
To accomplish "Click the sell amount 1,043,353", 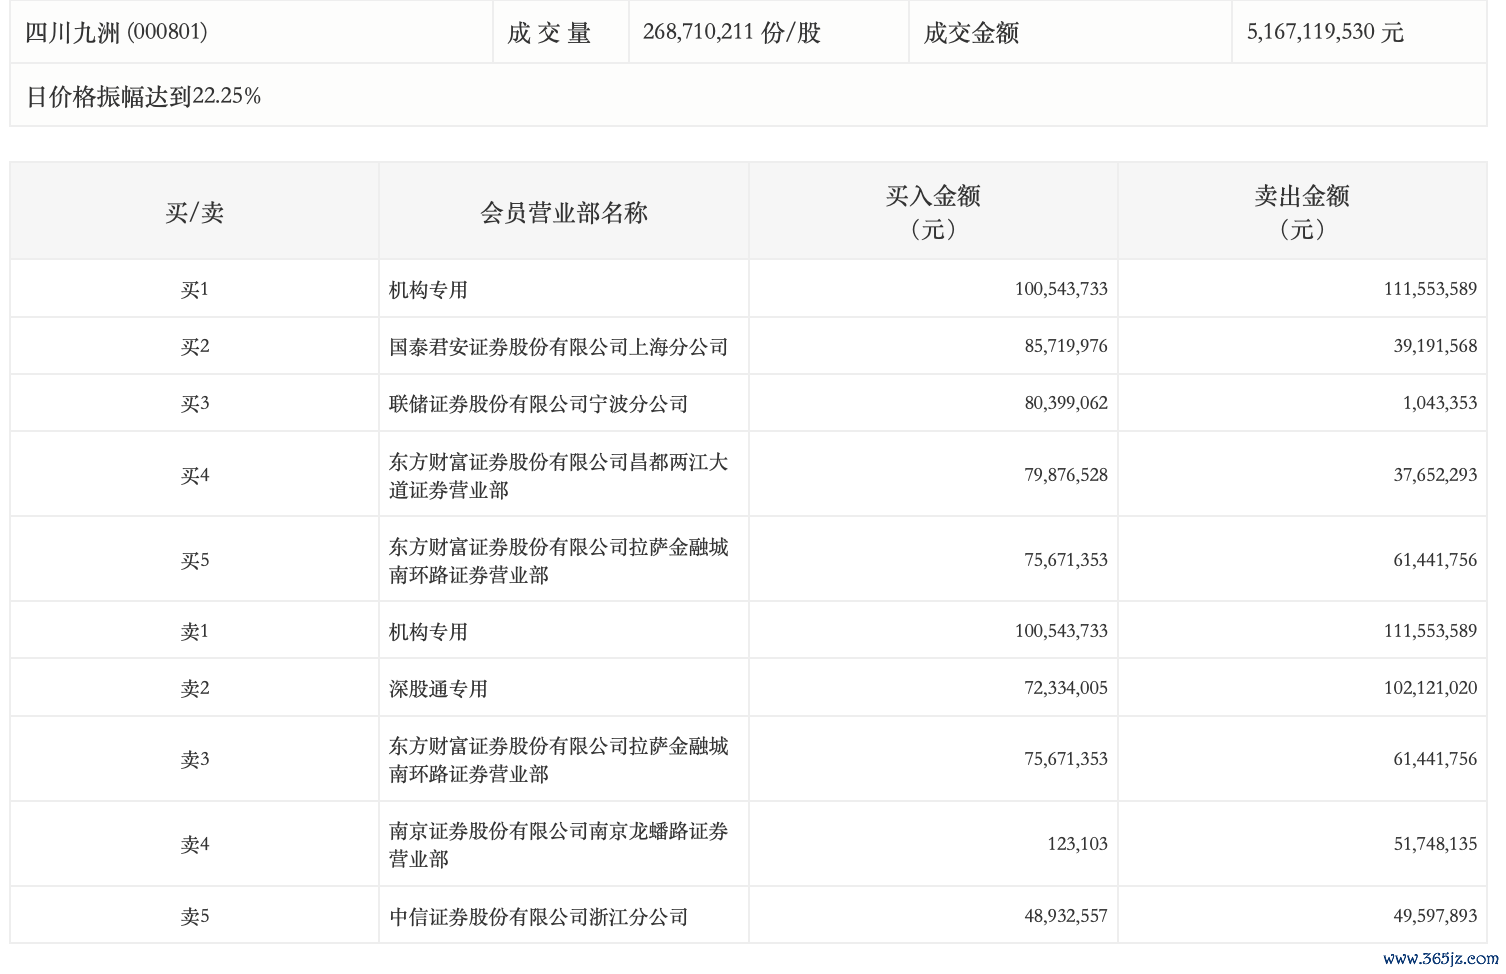I will click(1440, 403).
